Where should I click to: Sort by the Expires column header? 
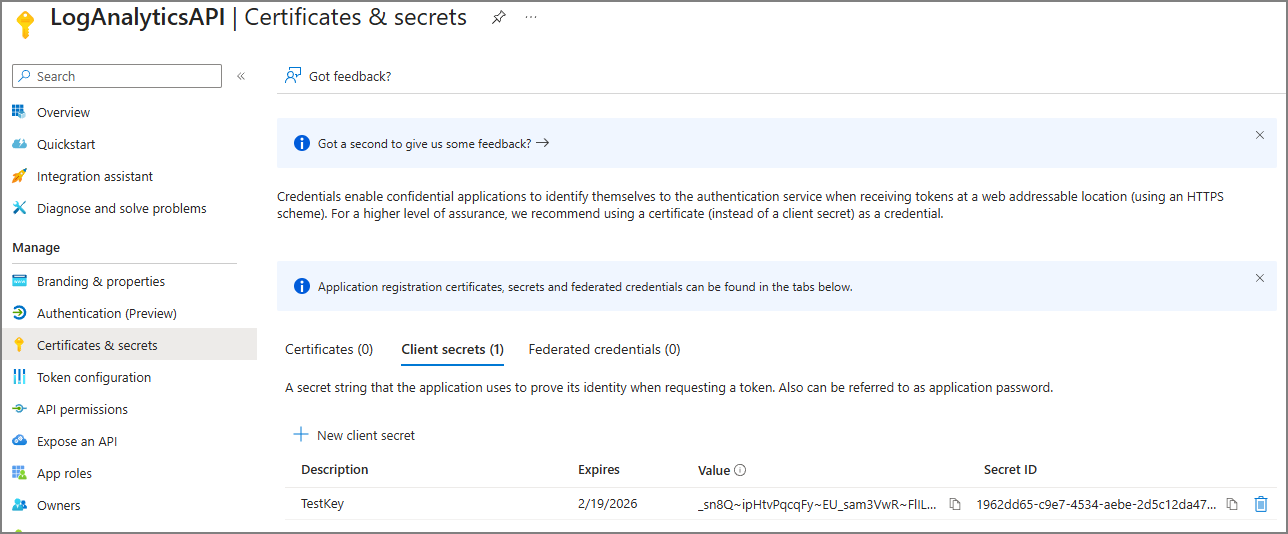pos(599,469)
